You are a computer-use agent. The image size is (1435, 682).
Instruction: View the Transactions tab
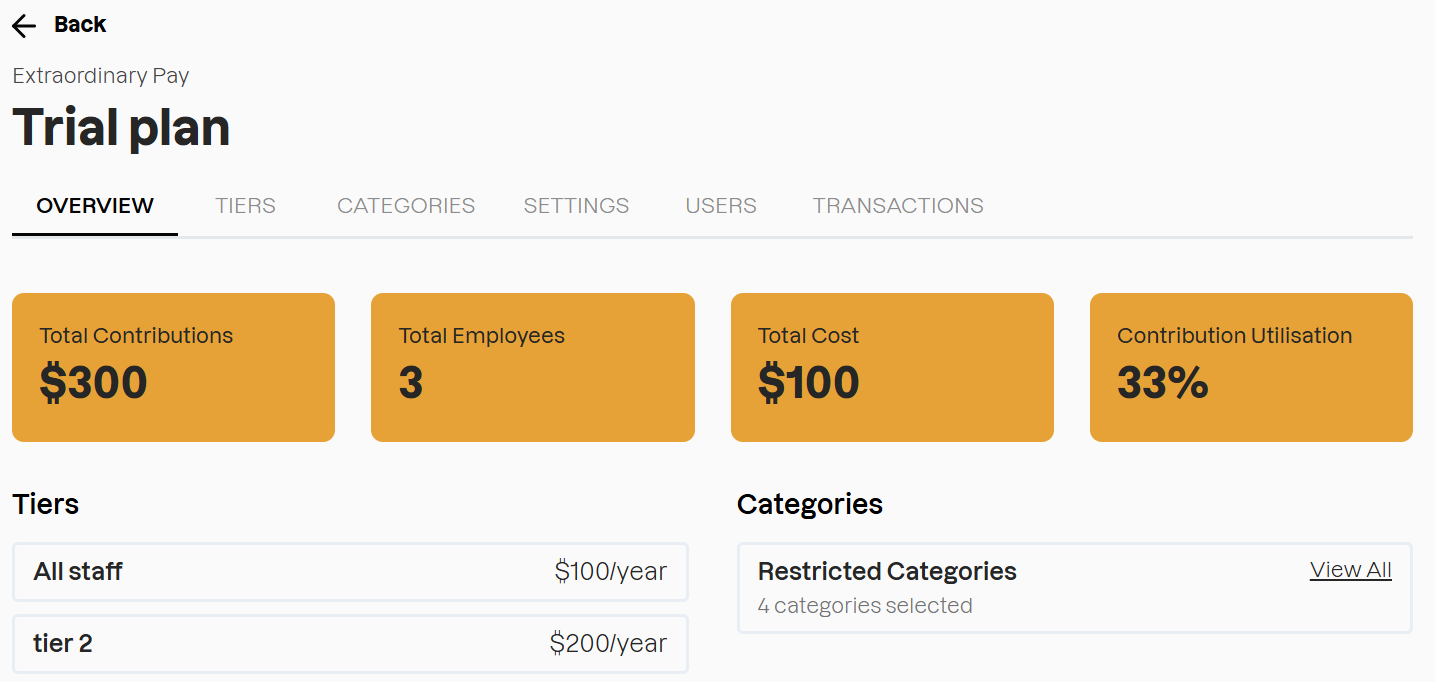tap(897, 206)
